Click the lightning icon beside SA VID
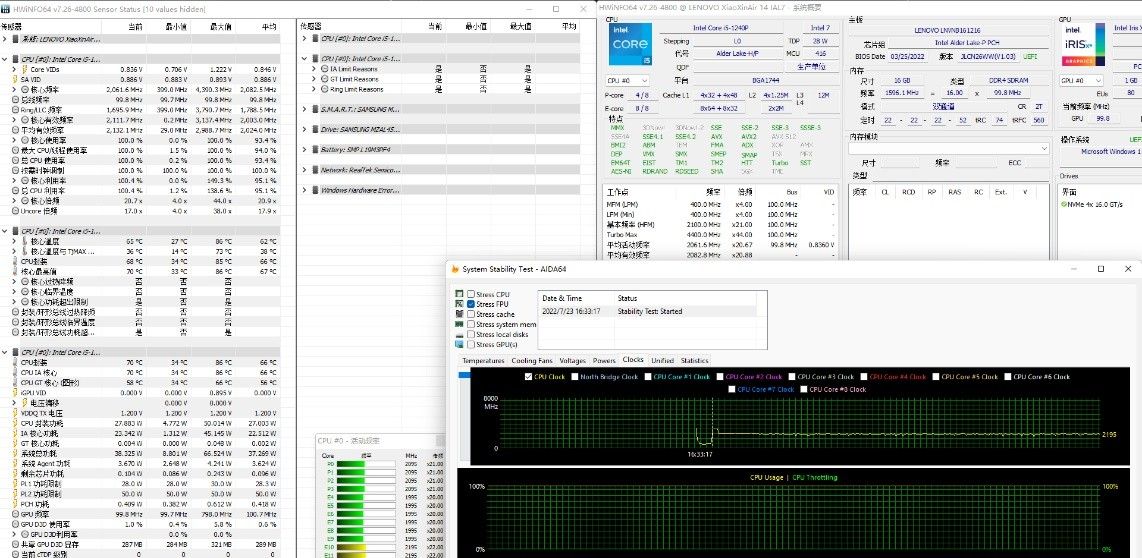Screen dimensions: 1142x558 click(16, 79)
